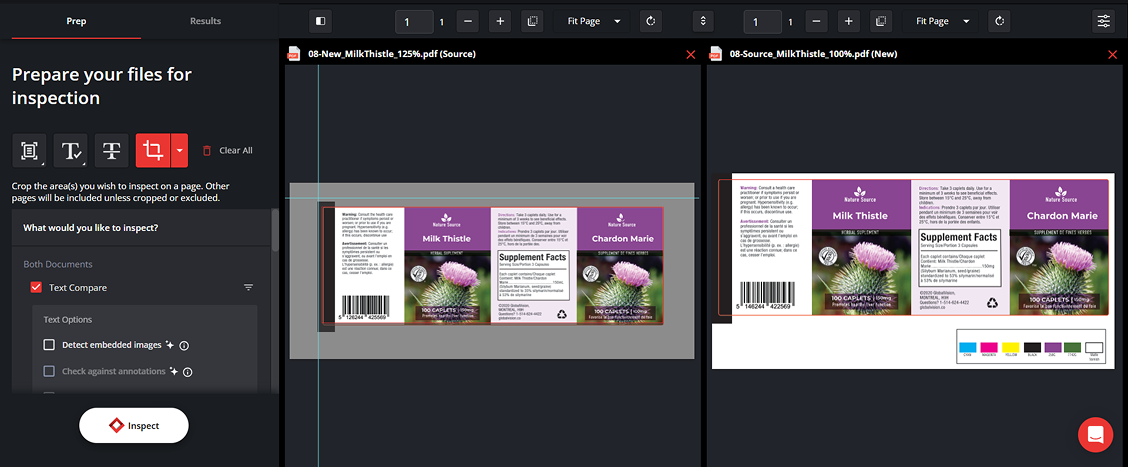The height and width of the screenshot is (467, 1128).
Task: Open New document page layout icon
Action: 881,21
